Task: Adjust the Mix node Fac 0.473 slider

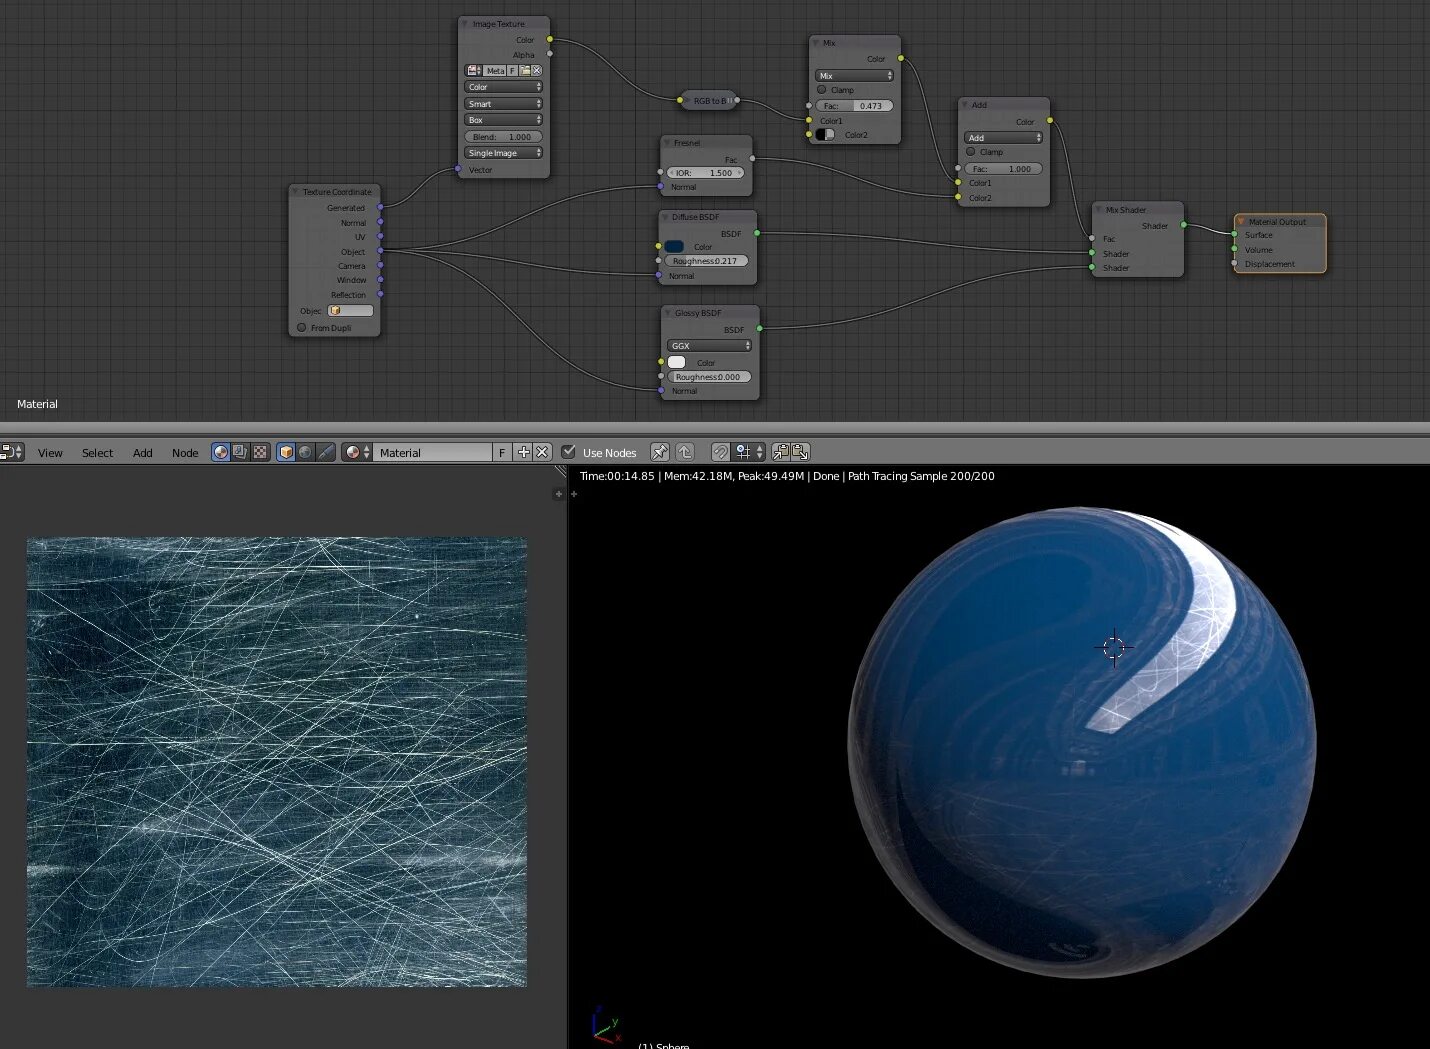Action: [854, 106]
